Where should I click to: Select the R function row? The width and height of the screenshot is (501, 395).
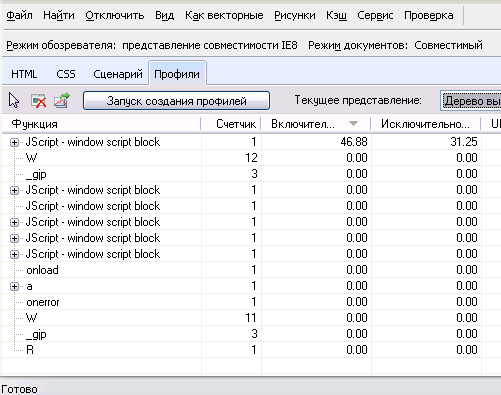point(251,350)
